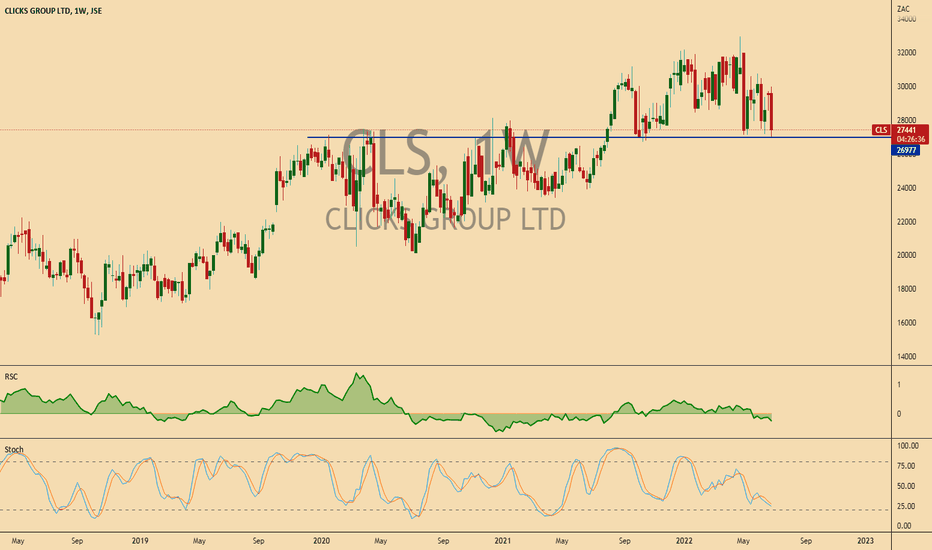
Task: Click the 18000 price axis value
Action: (906, 290)
